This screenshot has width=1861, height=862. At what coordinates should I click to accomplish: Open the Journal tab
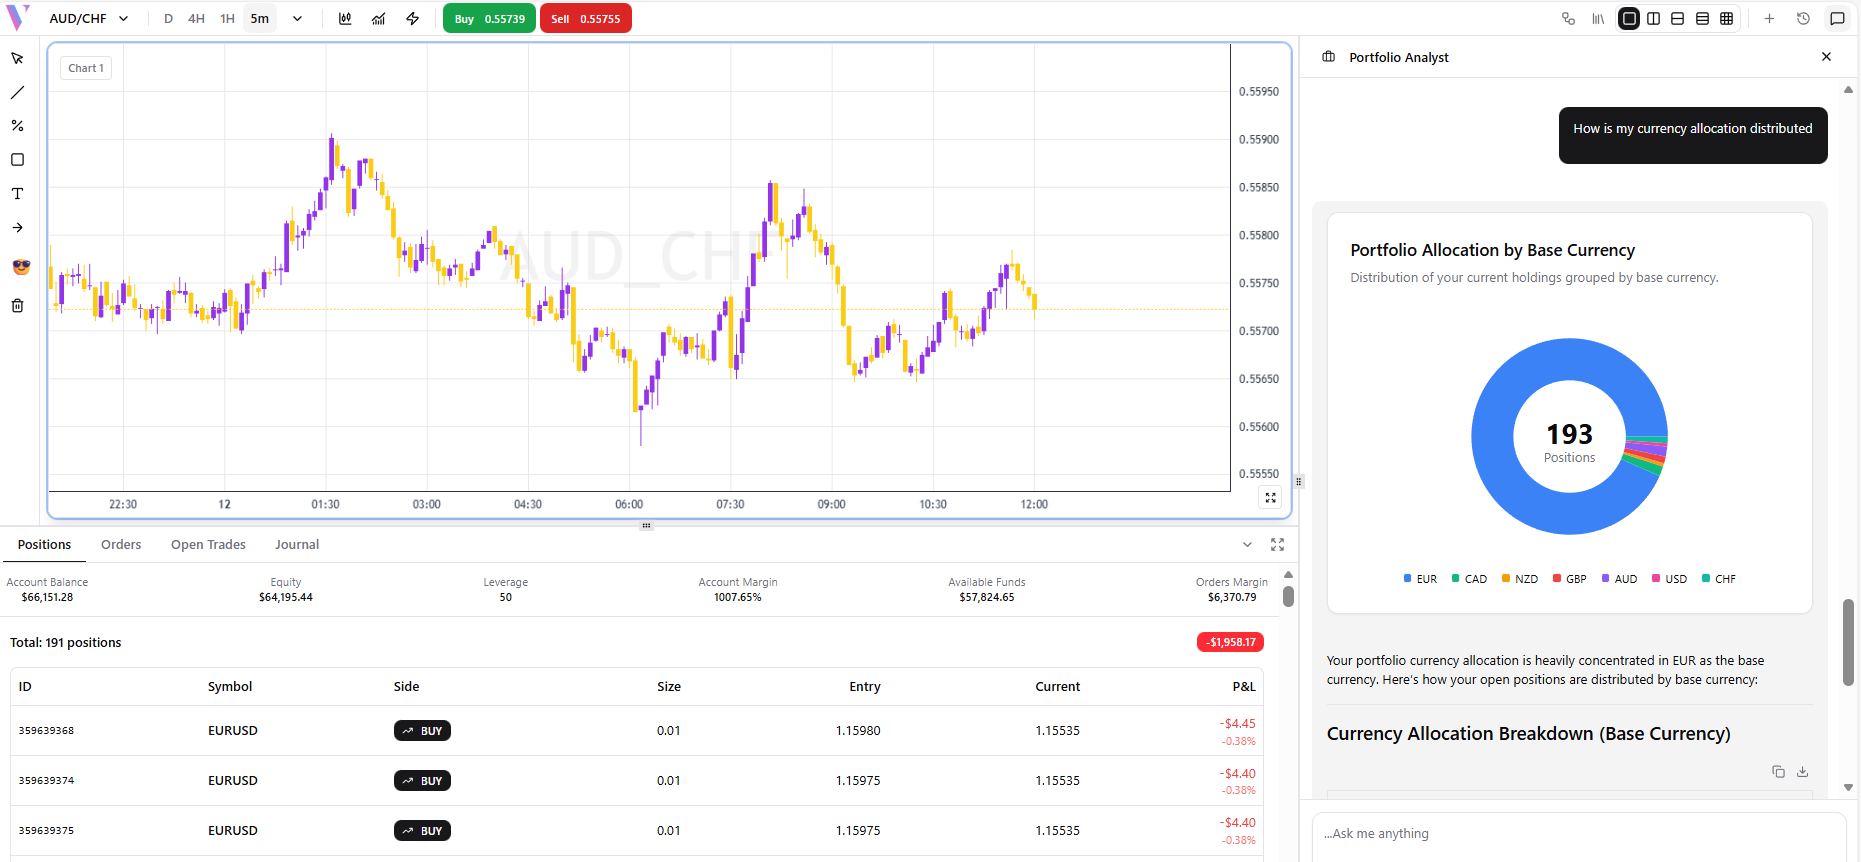coord(297,545)
